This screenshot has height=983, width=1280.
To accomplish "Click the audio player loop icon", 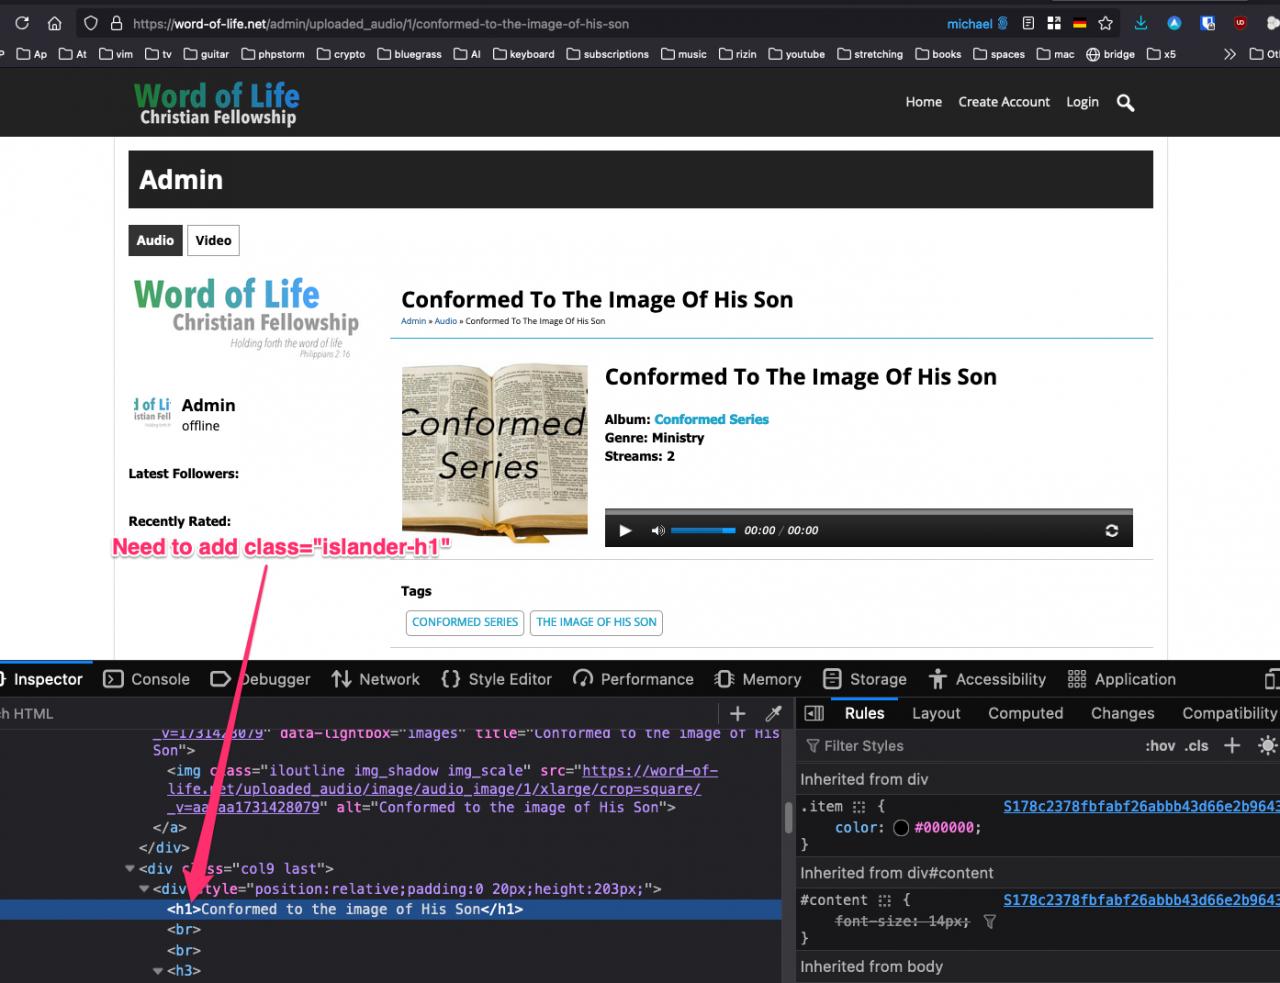I will coord(1111,530).
